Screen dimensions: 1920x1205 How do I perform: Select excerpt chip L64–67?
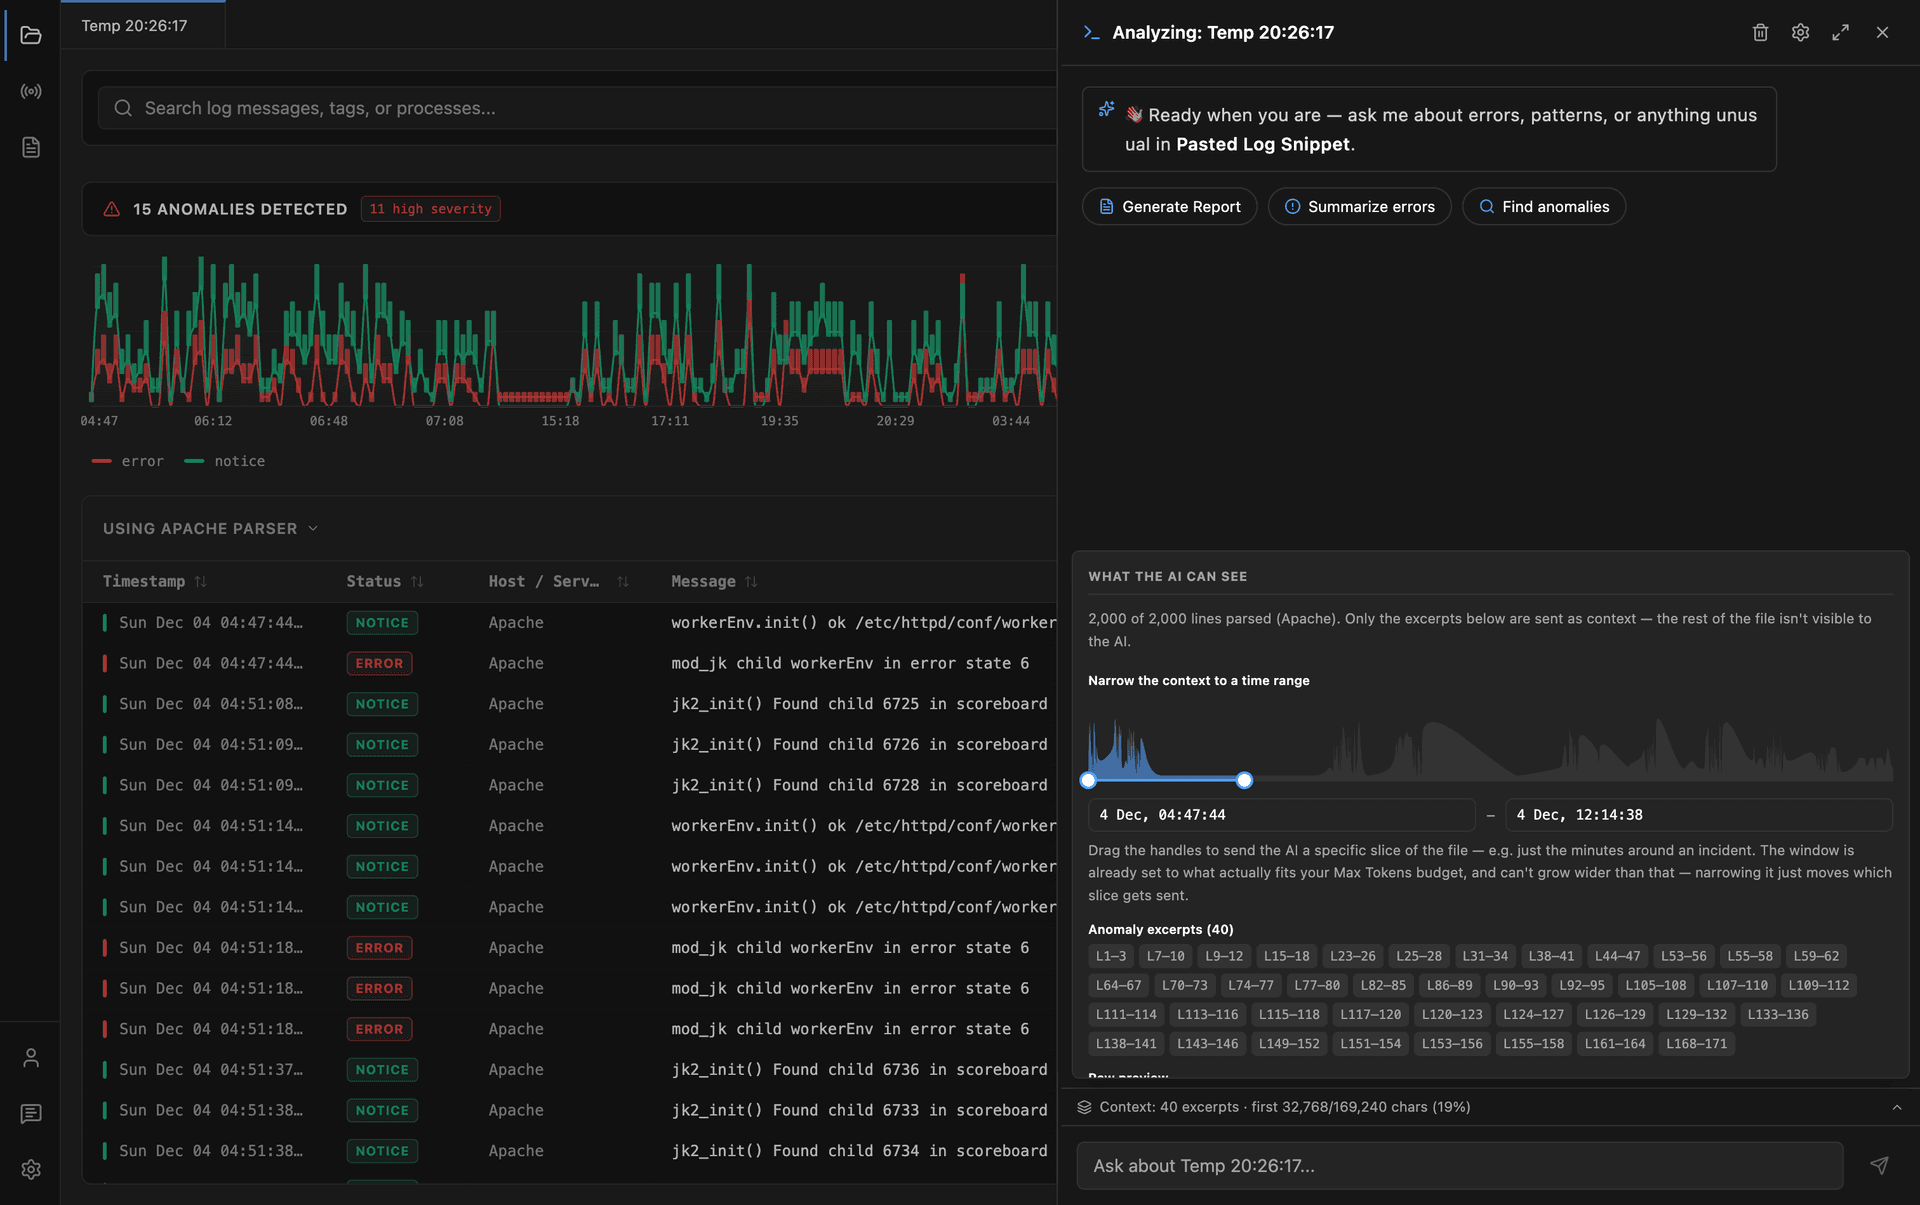click(x=1118, y=986)
